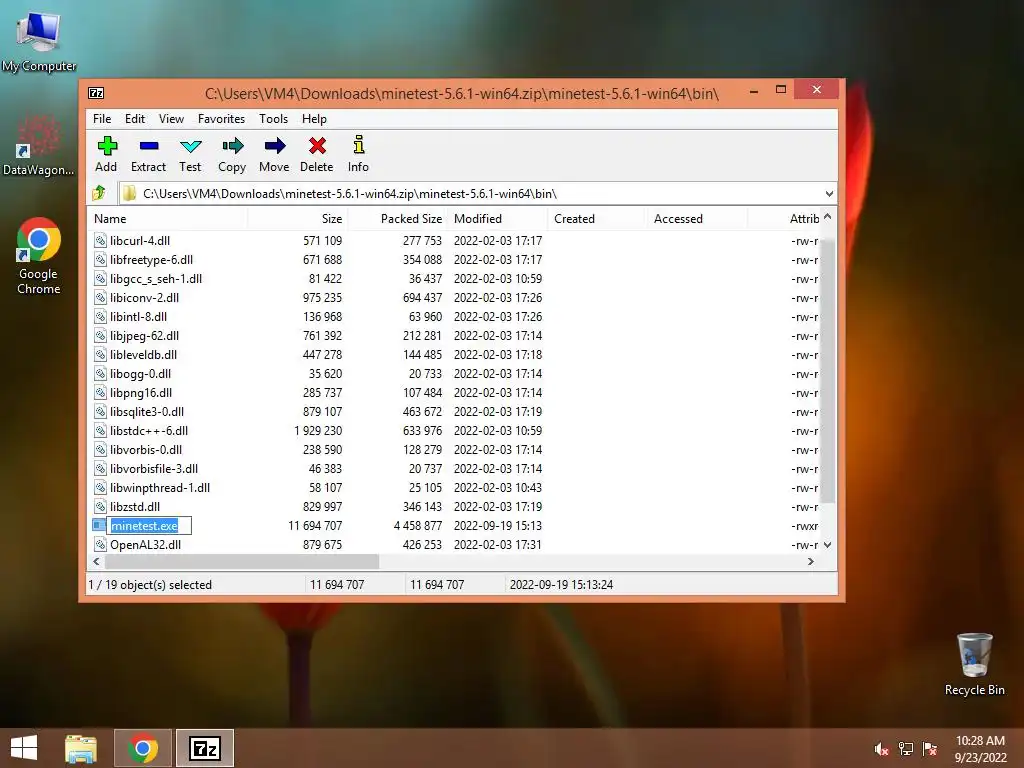Click the 7z window title icon
The width and height of the screenshot is (1024, 768).
(96, 93)
